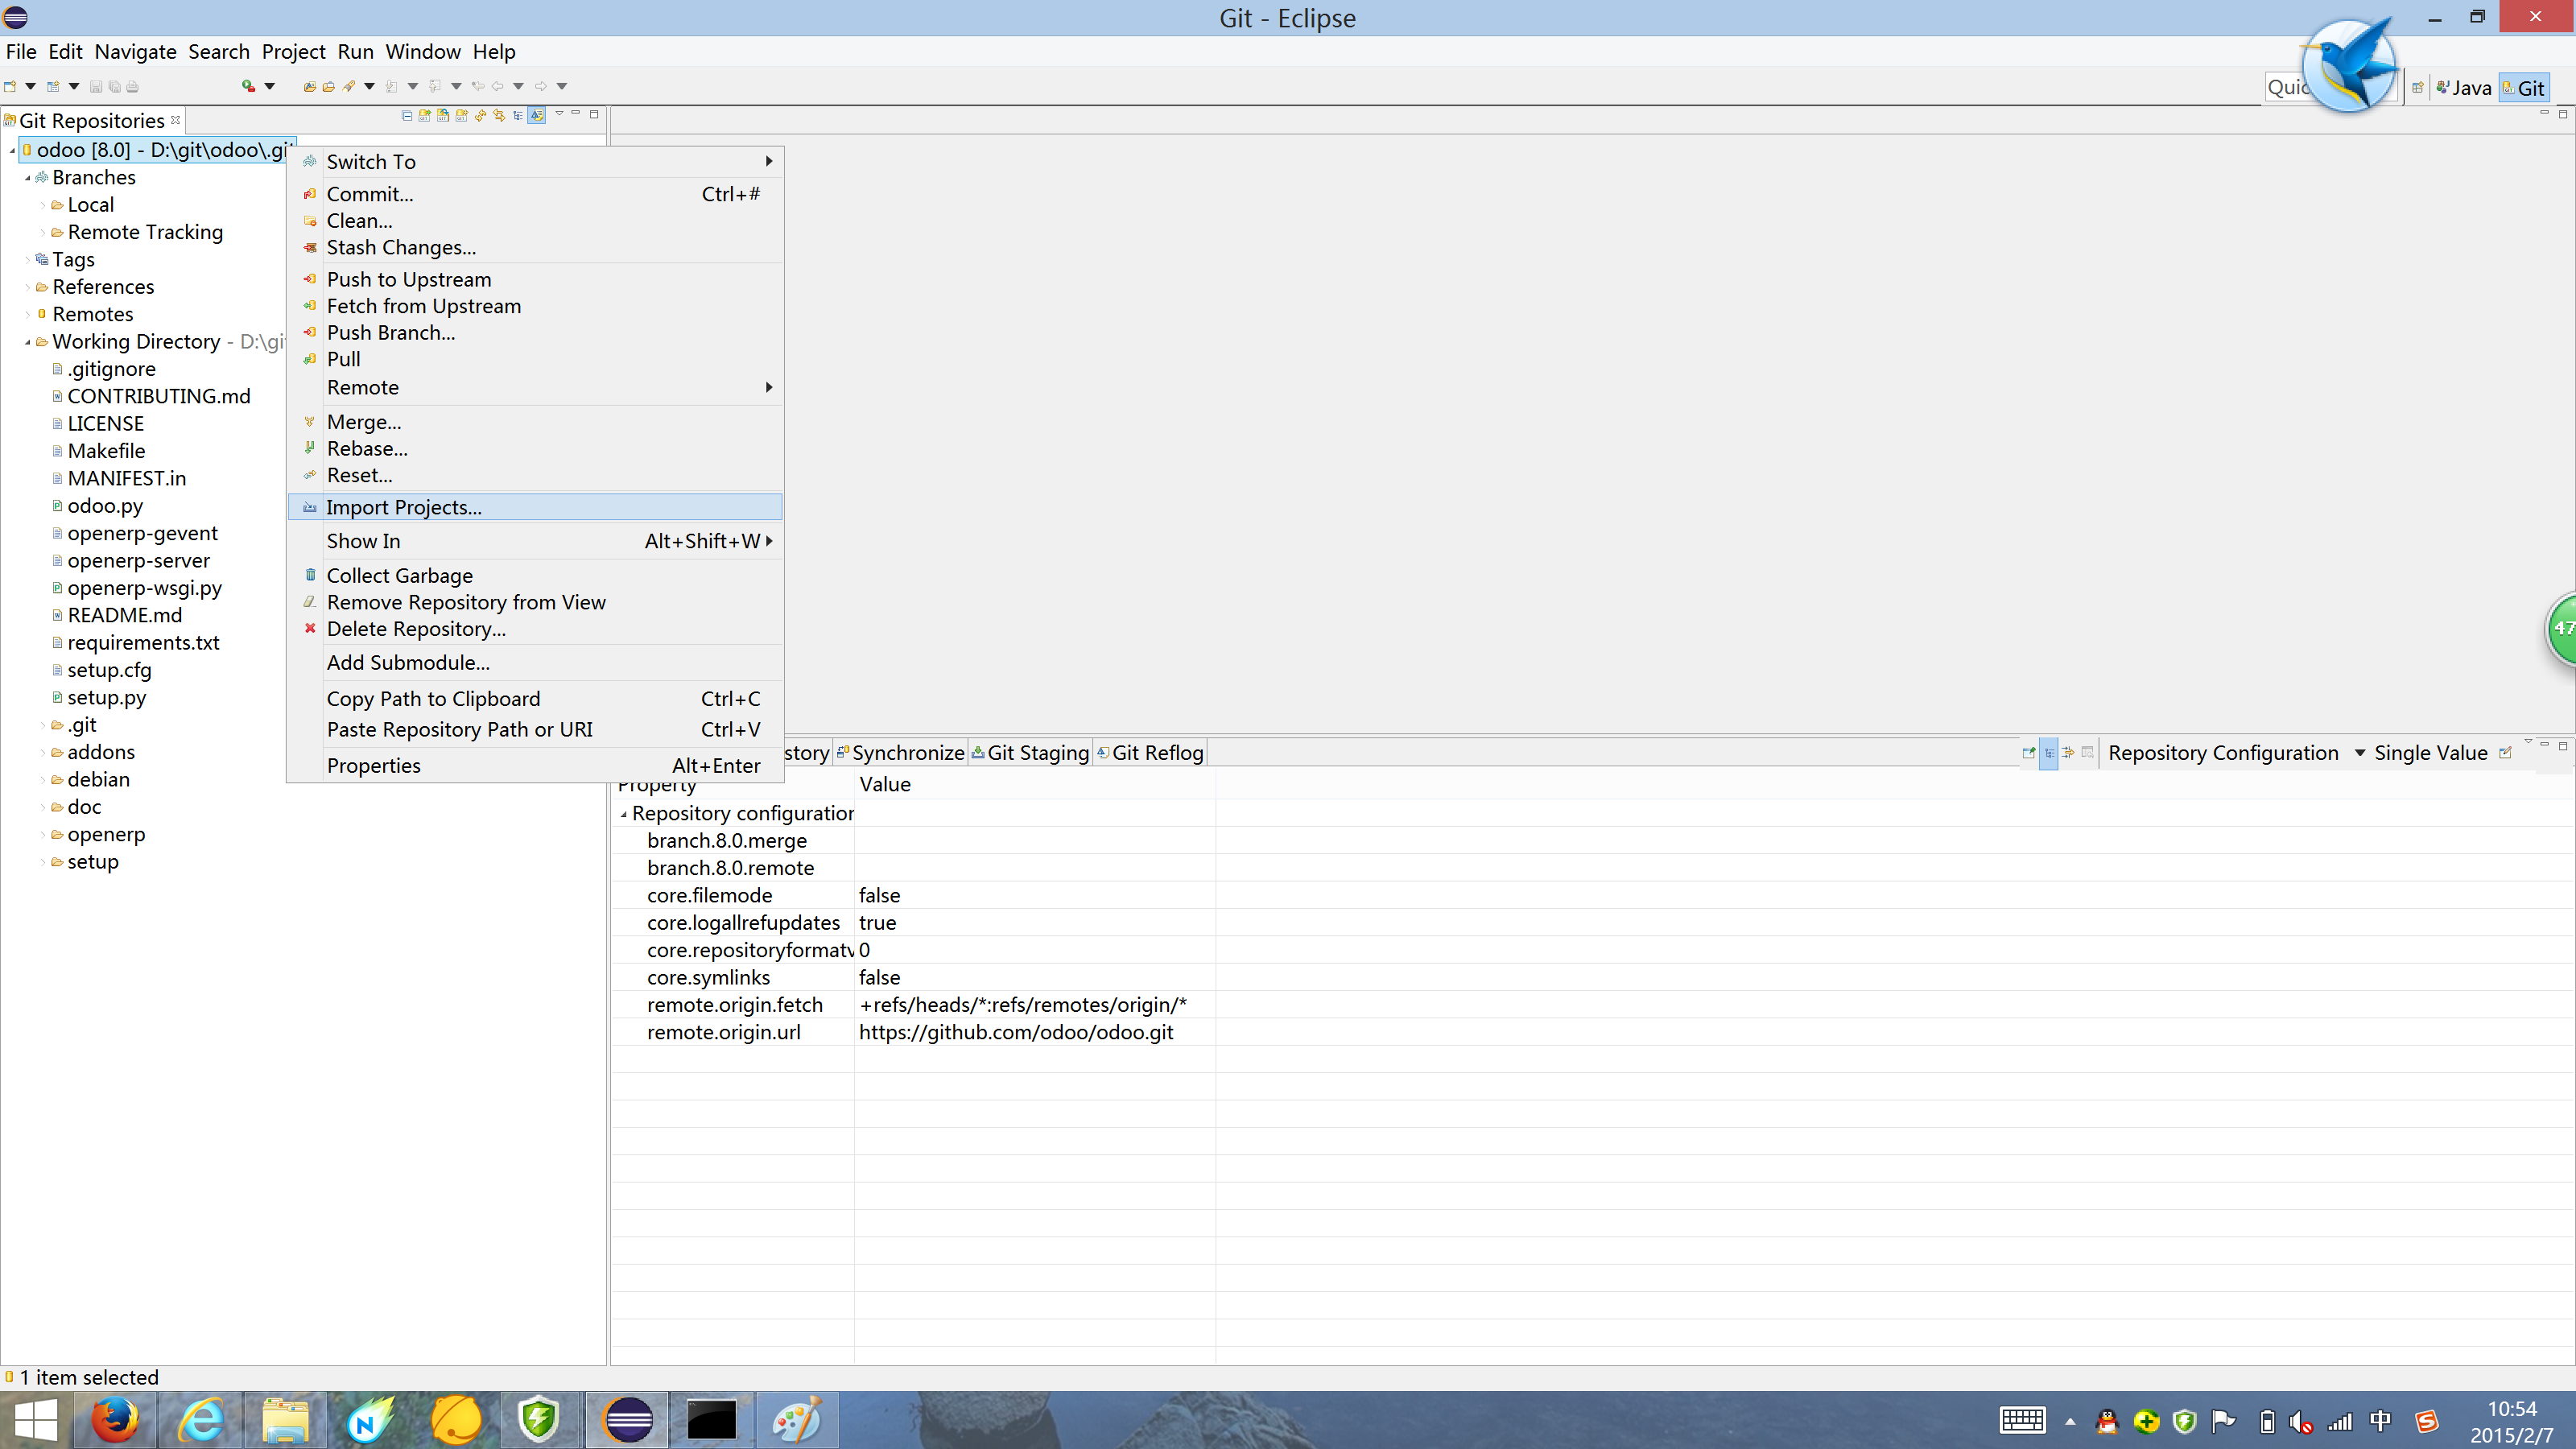Click the New wizard toolbar icon
2576x1449 pixels.
pyautogui.click(x=10, y=86)
